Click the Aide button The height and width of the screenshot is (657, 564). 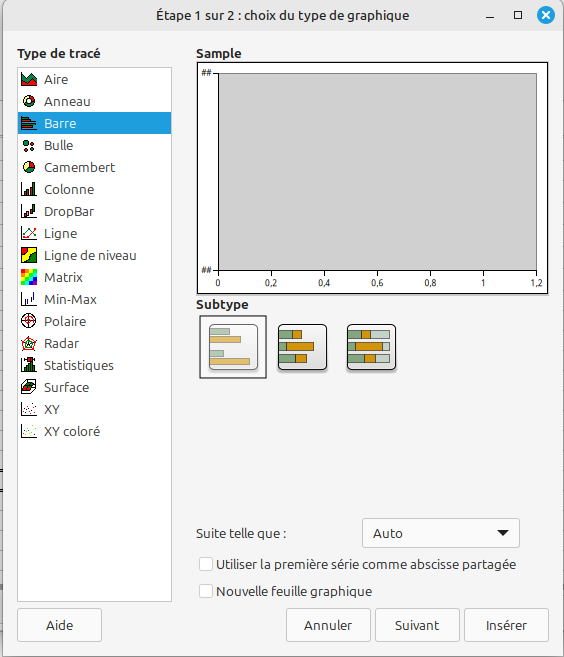coord(60,625)
